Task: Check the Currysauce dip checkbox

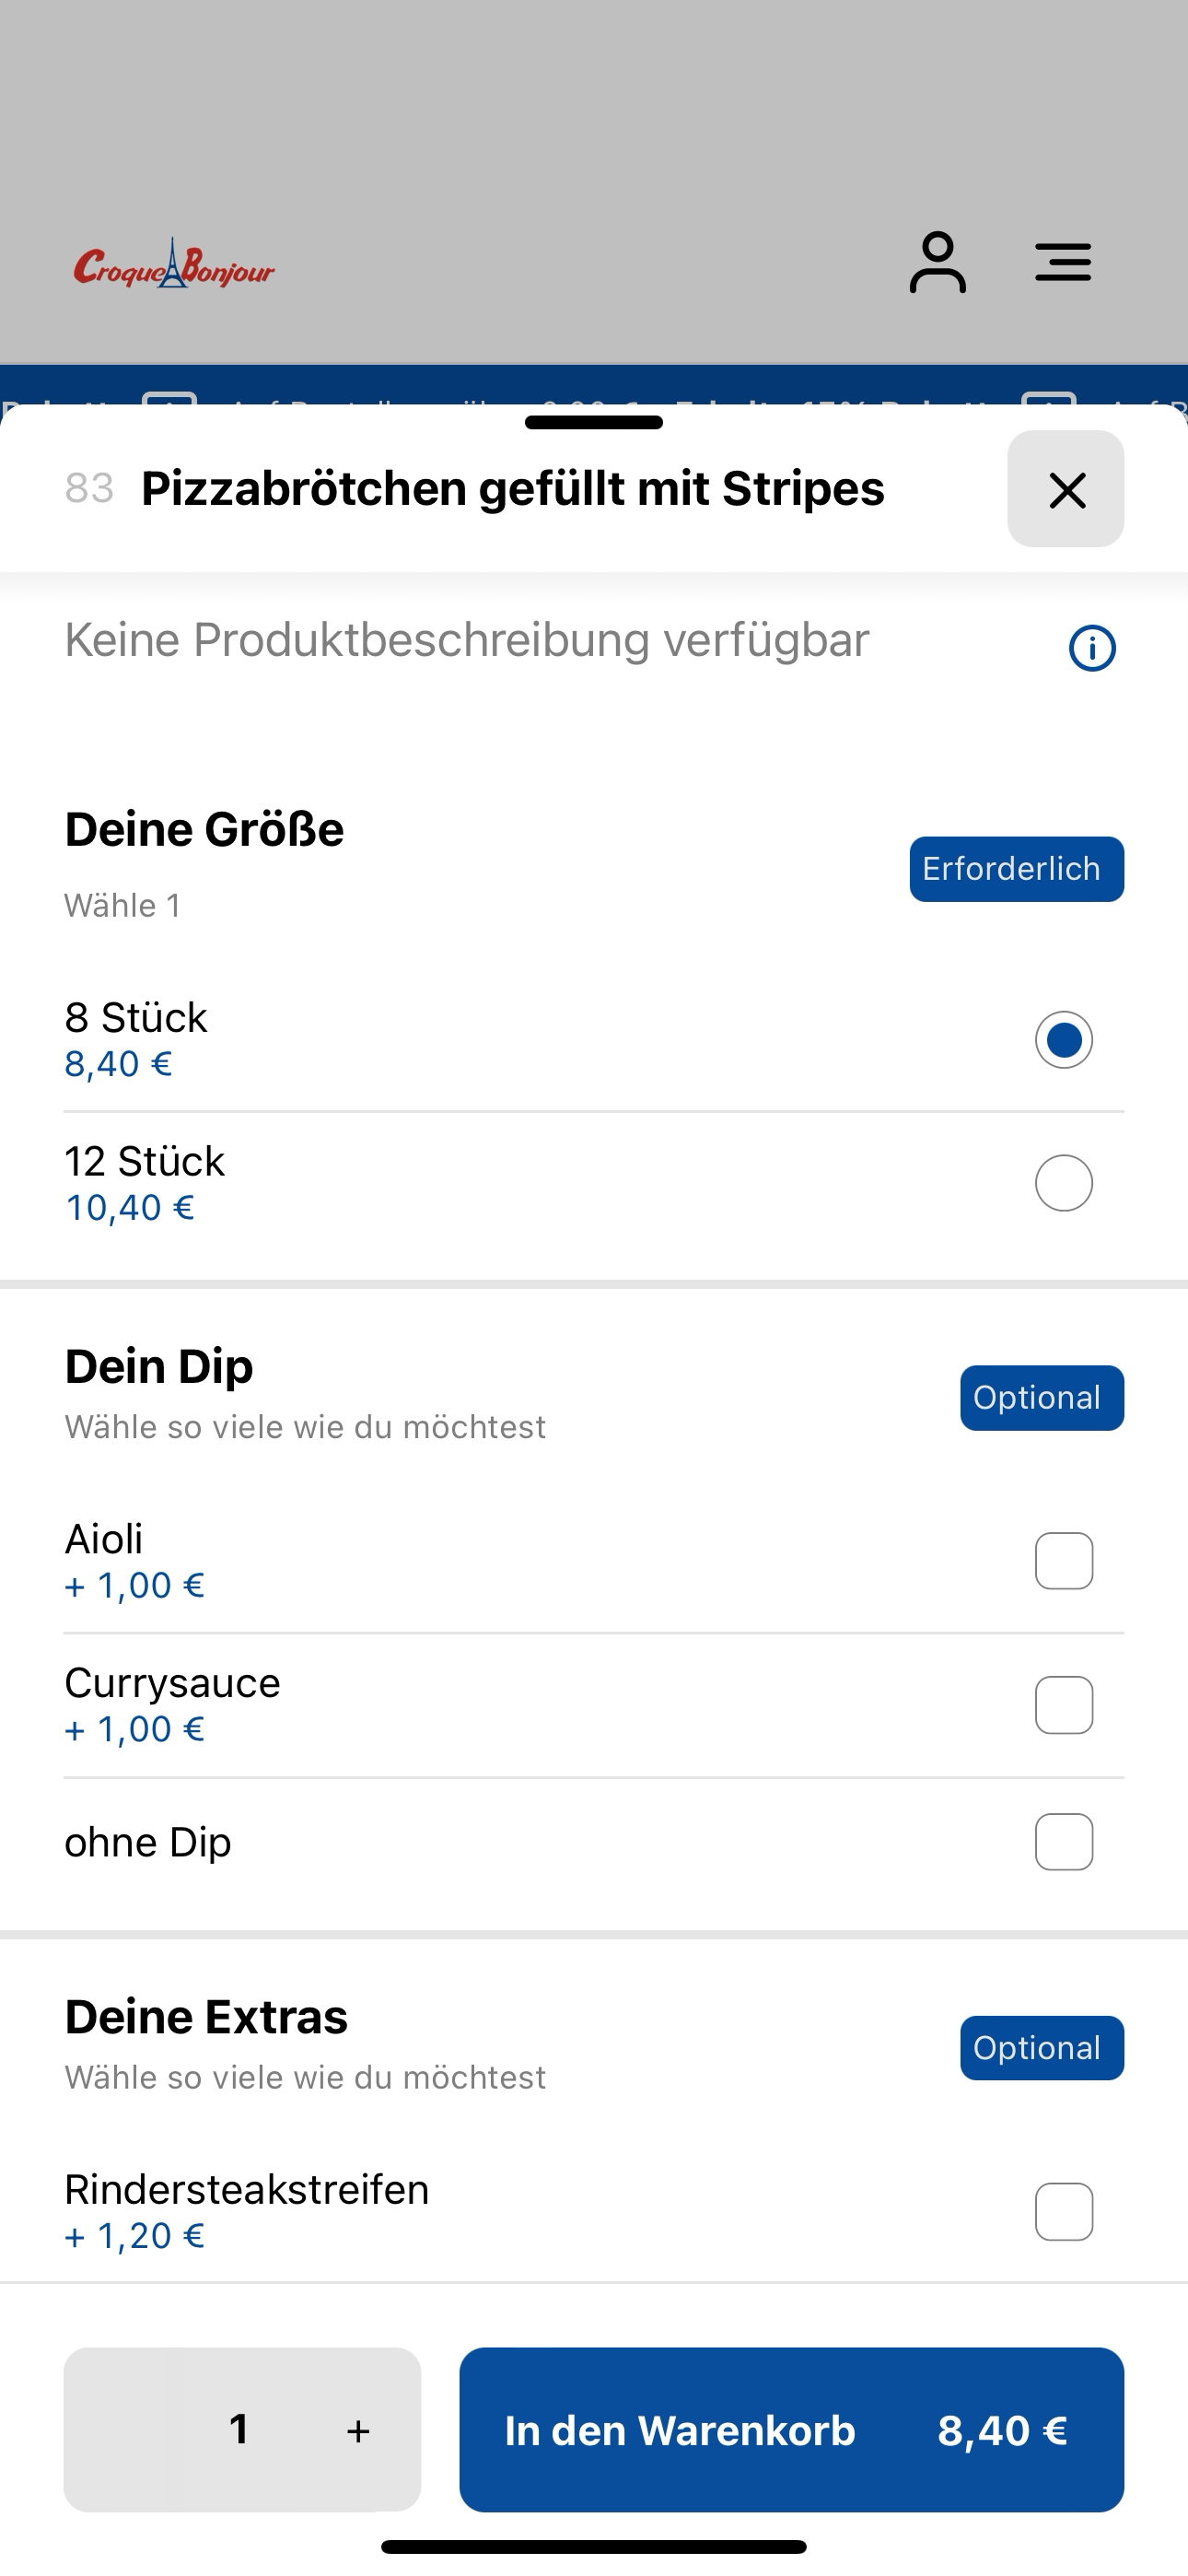Action: [1064, 1705]
